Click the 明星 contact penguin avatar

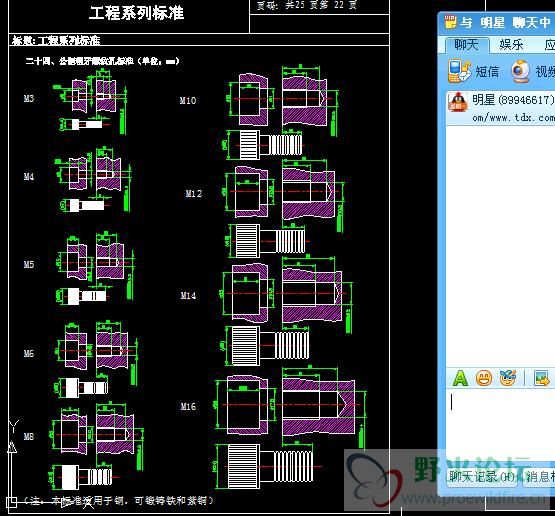458,102
